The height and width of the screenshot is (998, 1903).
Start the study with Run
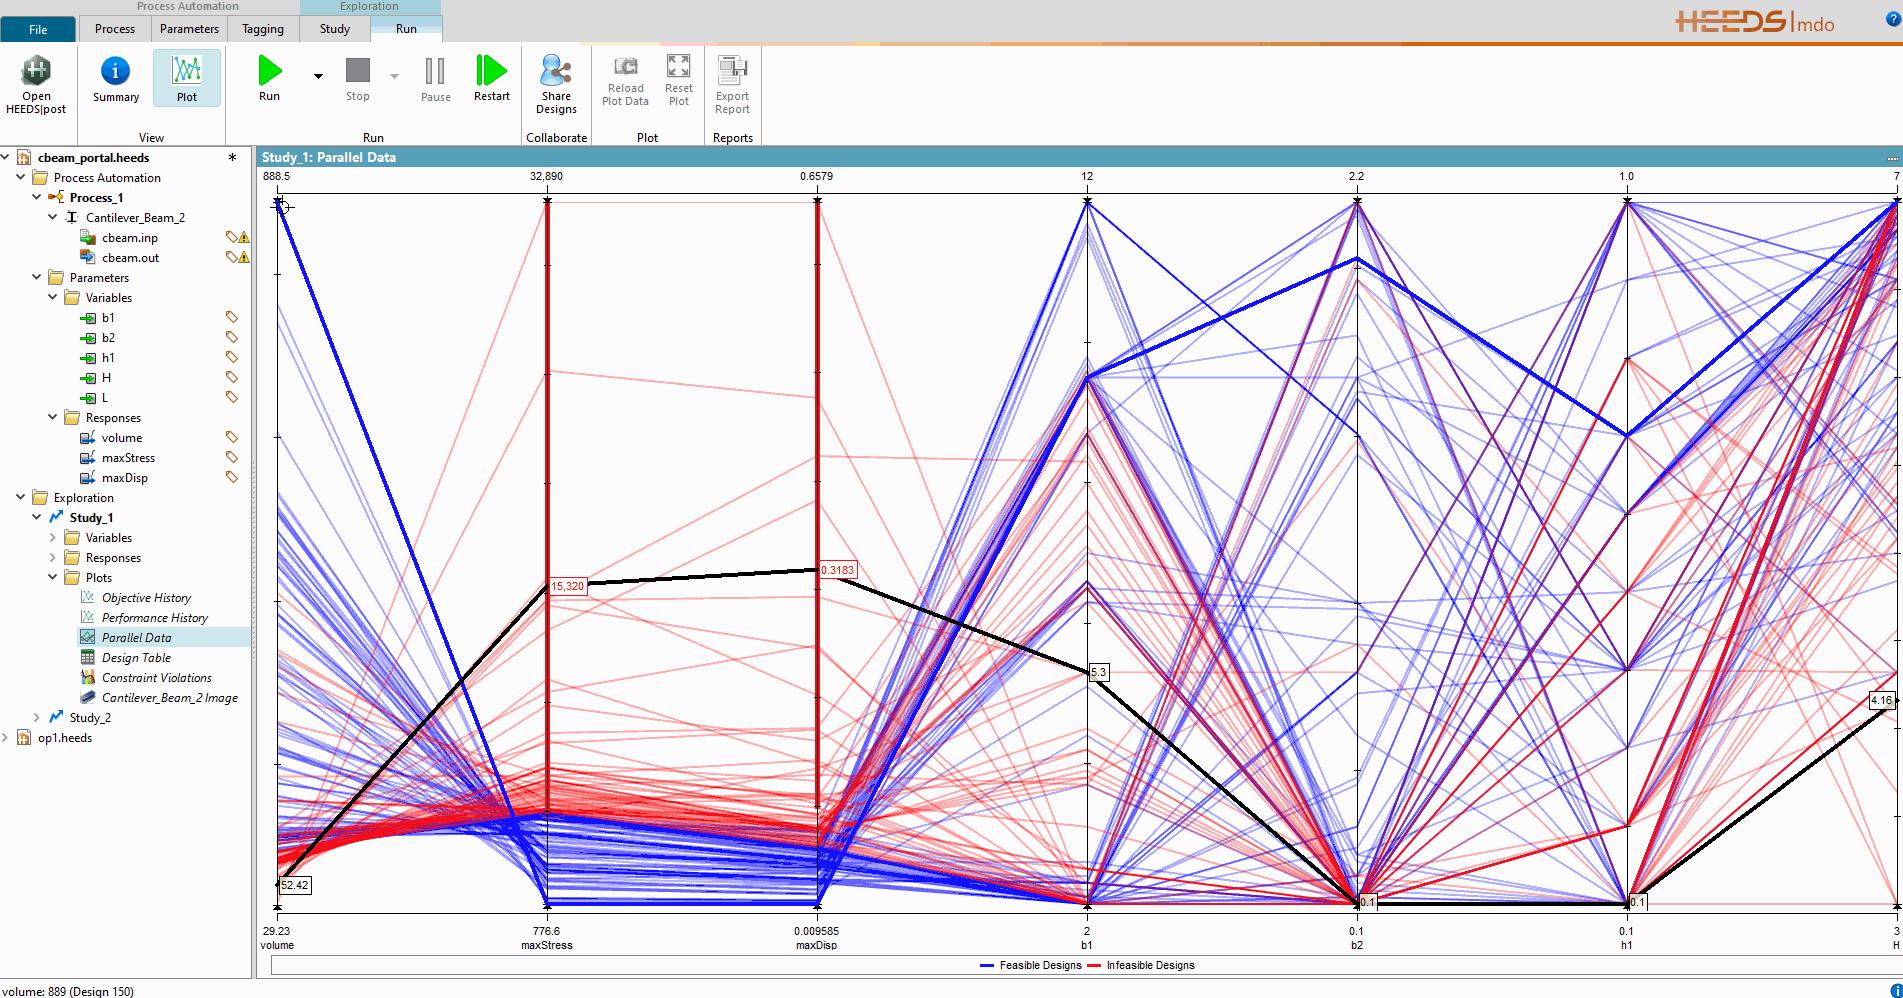click(x=269, y=79)
